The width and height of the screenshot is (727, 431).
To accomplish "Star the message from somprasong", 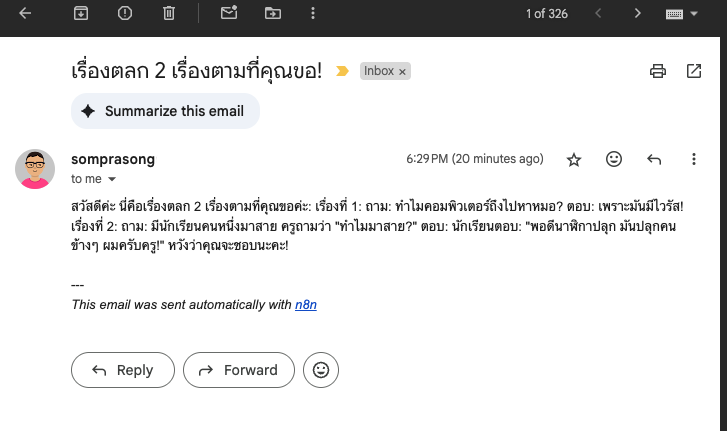I will [574, 160].
